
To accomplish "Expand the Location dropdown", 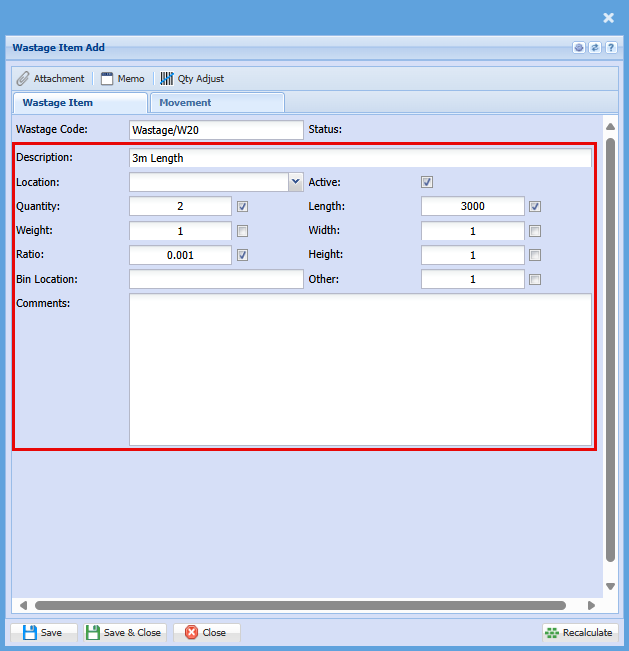I will point(295,182).
